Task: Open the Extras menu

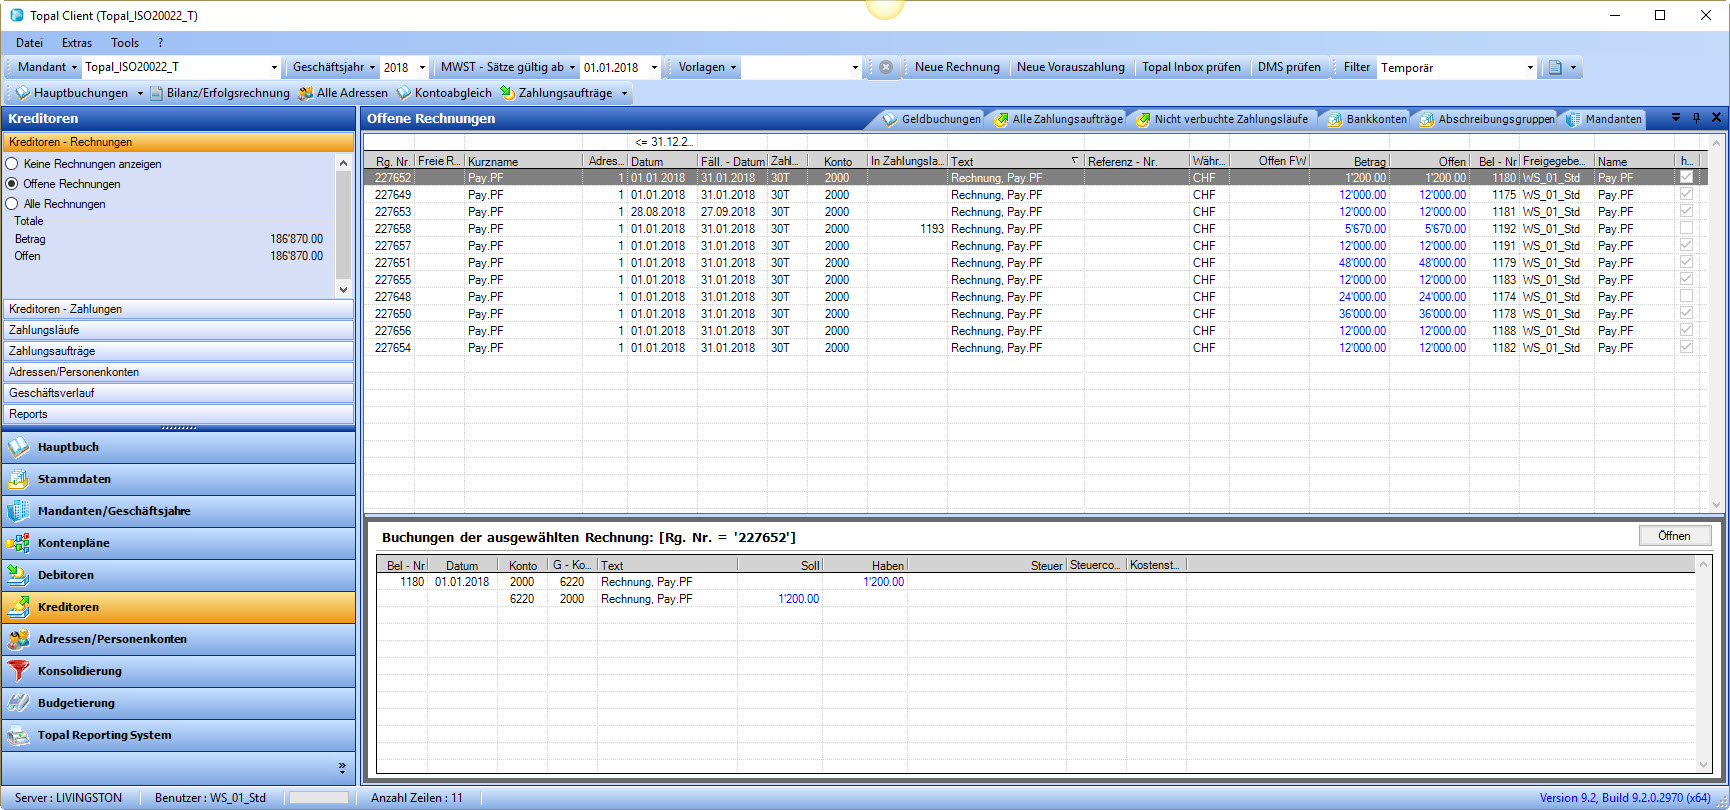Action: coord(76,43)
